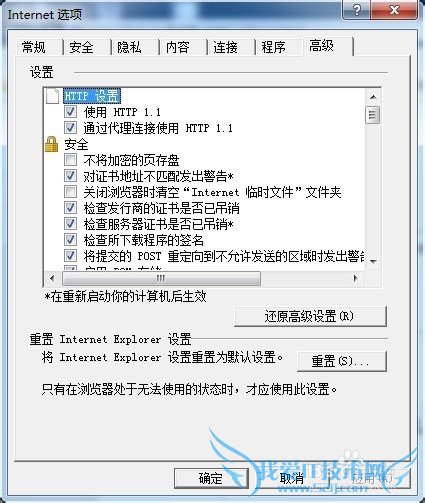Click the vertical scrollbar down arrow
425x503 pixels.
tap(373, 261)
